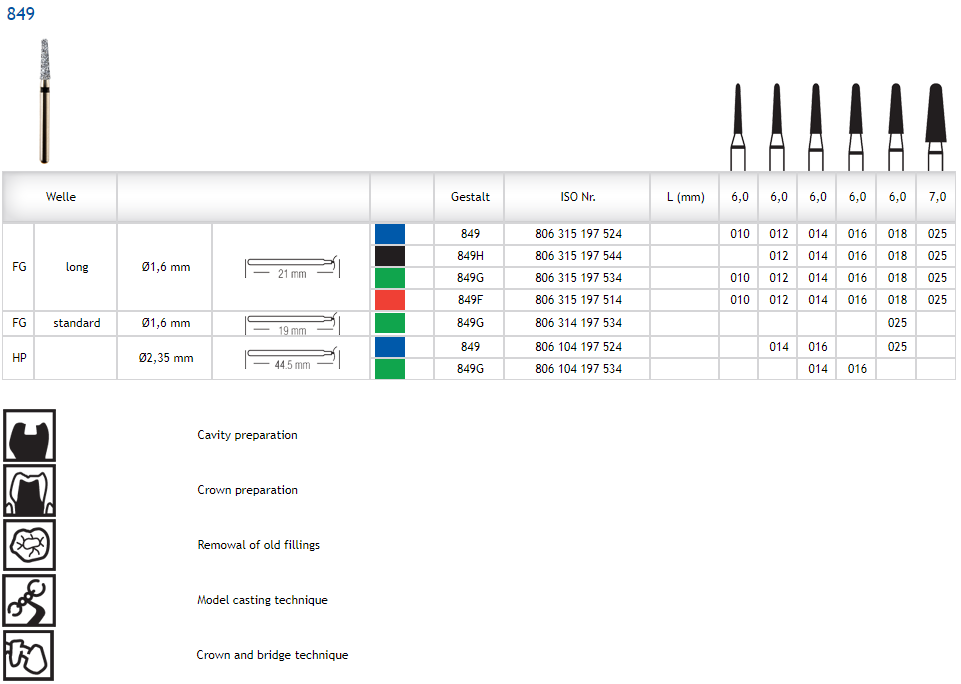Select the black color swatch for 849H
The height and width of the screenshot is (684, 961).
(x=390, y=256)
